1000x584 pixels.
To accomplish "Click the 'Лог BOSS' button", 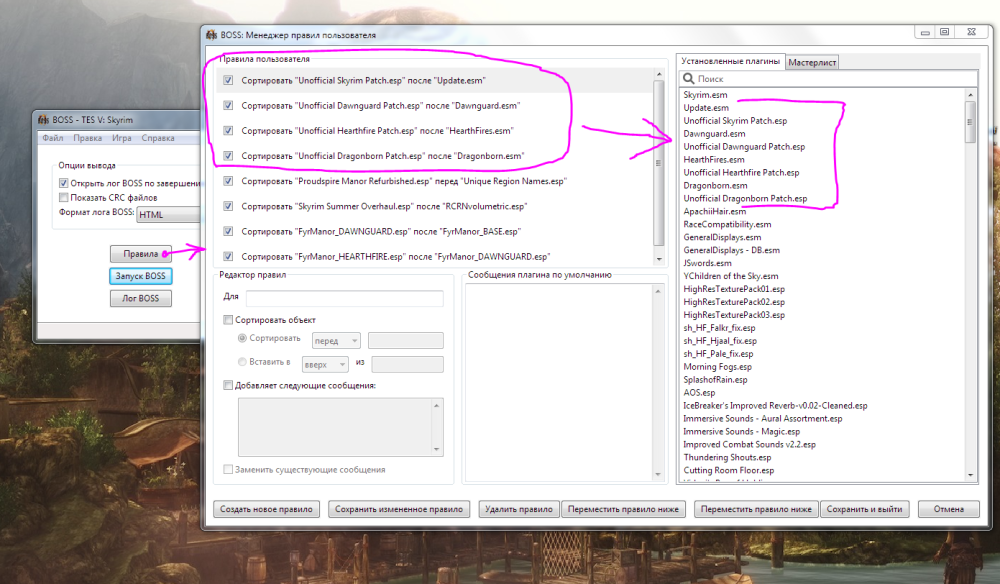I will [x=140, y=298].
